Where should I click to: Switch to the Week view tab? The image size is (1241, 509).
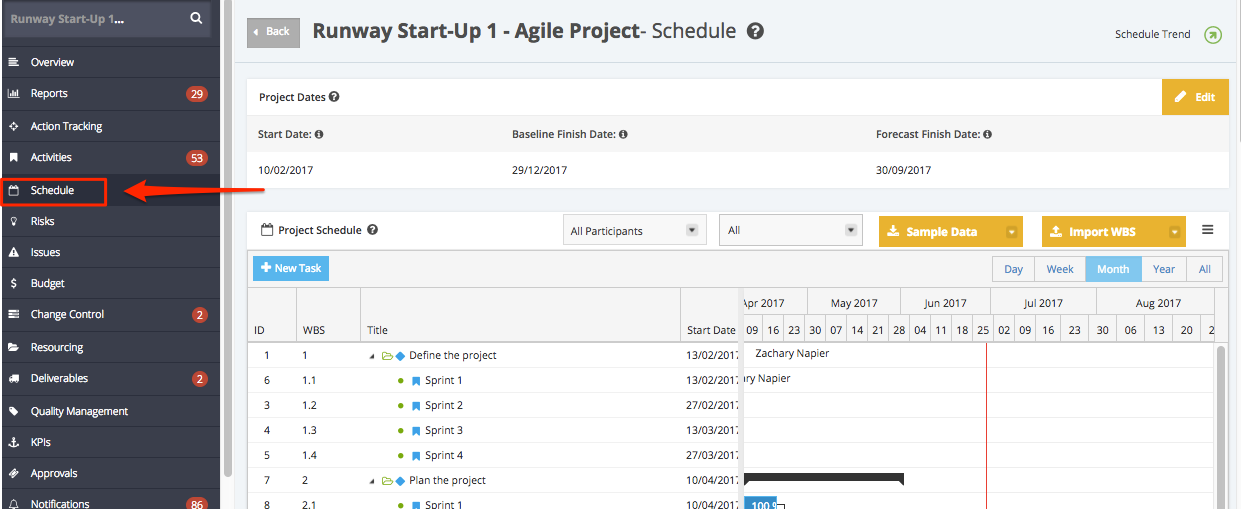coord(1060,269)
